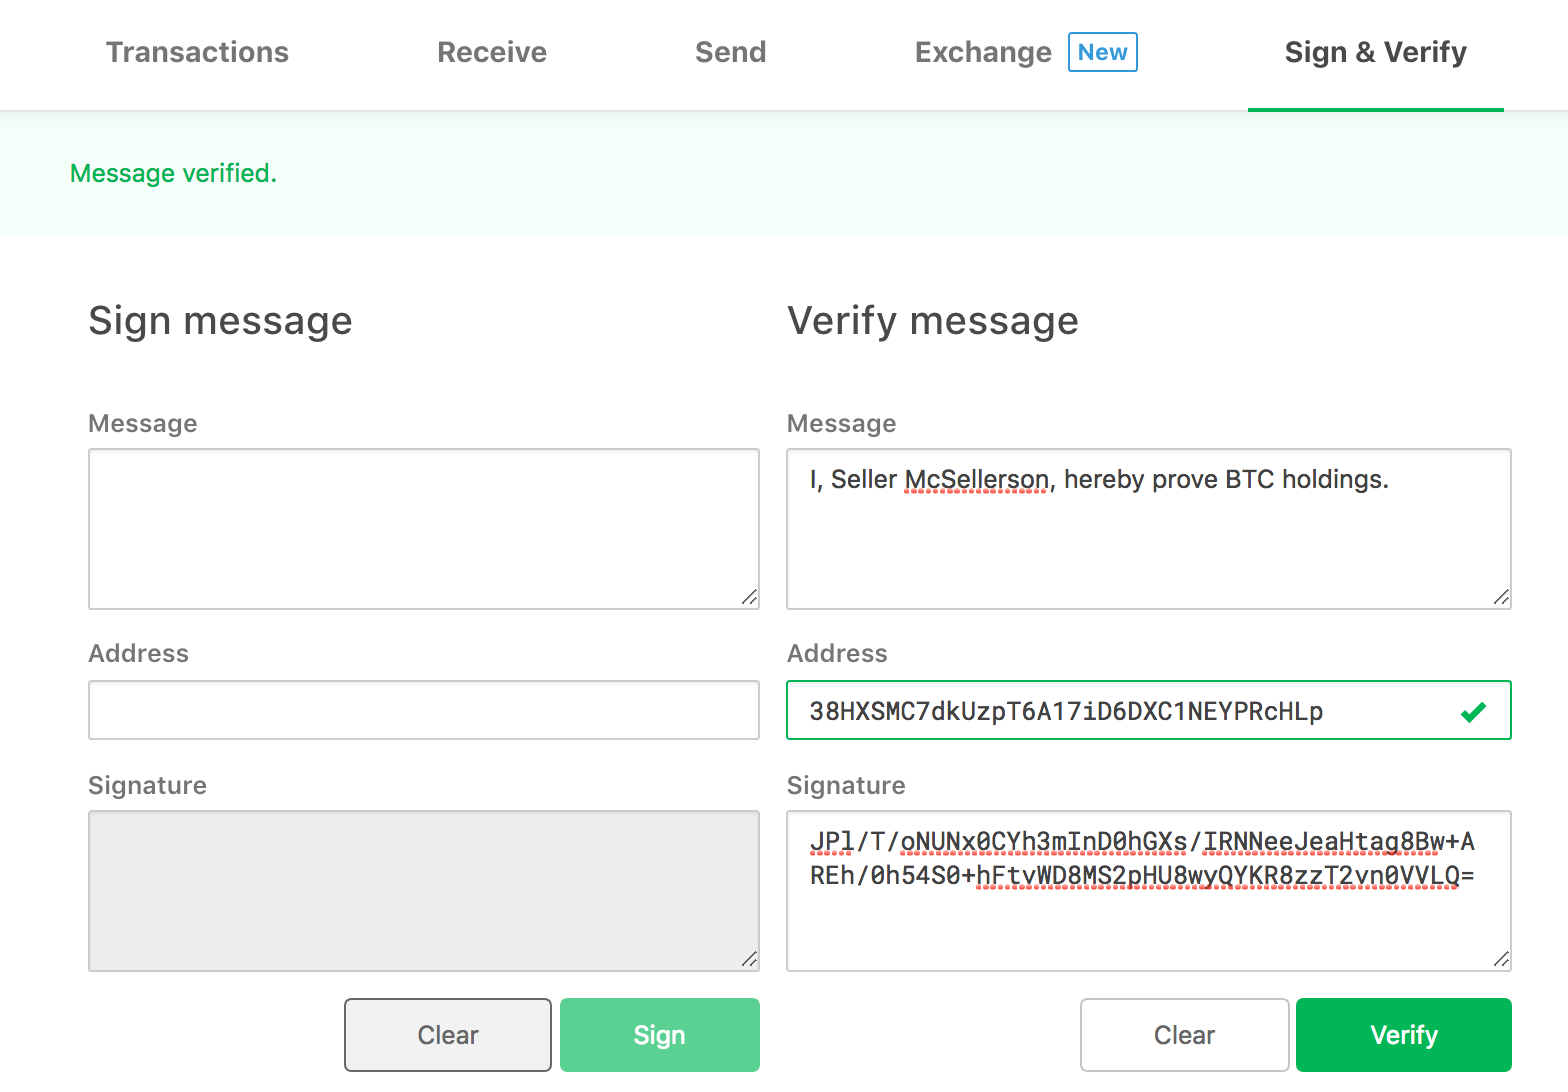
Task: Grab resize handle of Sign Message box
Action: (x=749, y=597)
